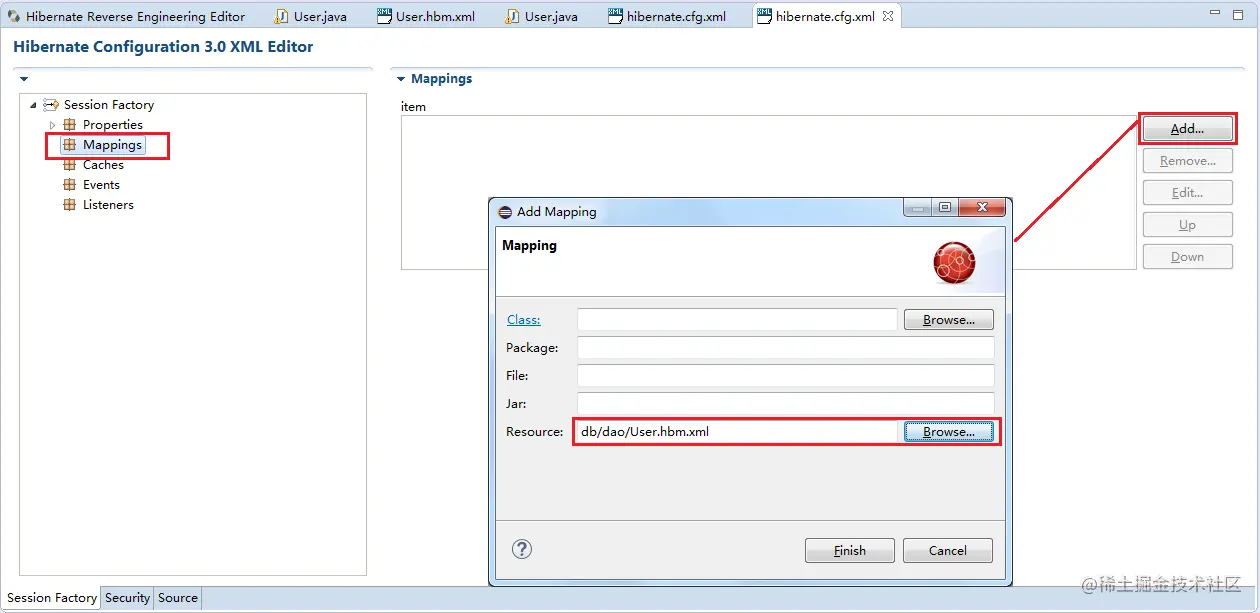Switch to the first User.java tab
Viewport: 1260px width, 613px height.
(x=312, y=16)
